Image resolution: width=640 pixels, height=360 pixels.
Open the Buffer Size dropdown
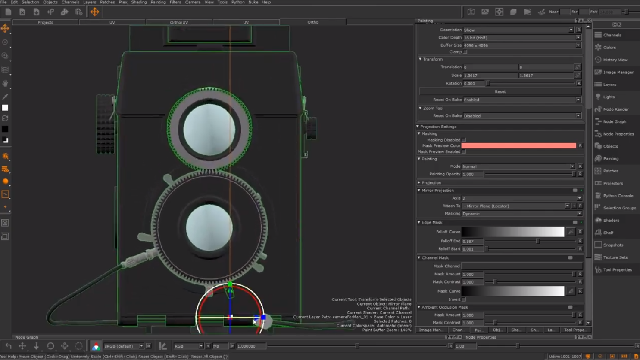coord(522,45)
